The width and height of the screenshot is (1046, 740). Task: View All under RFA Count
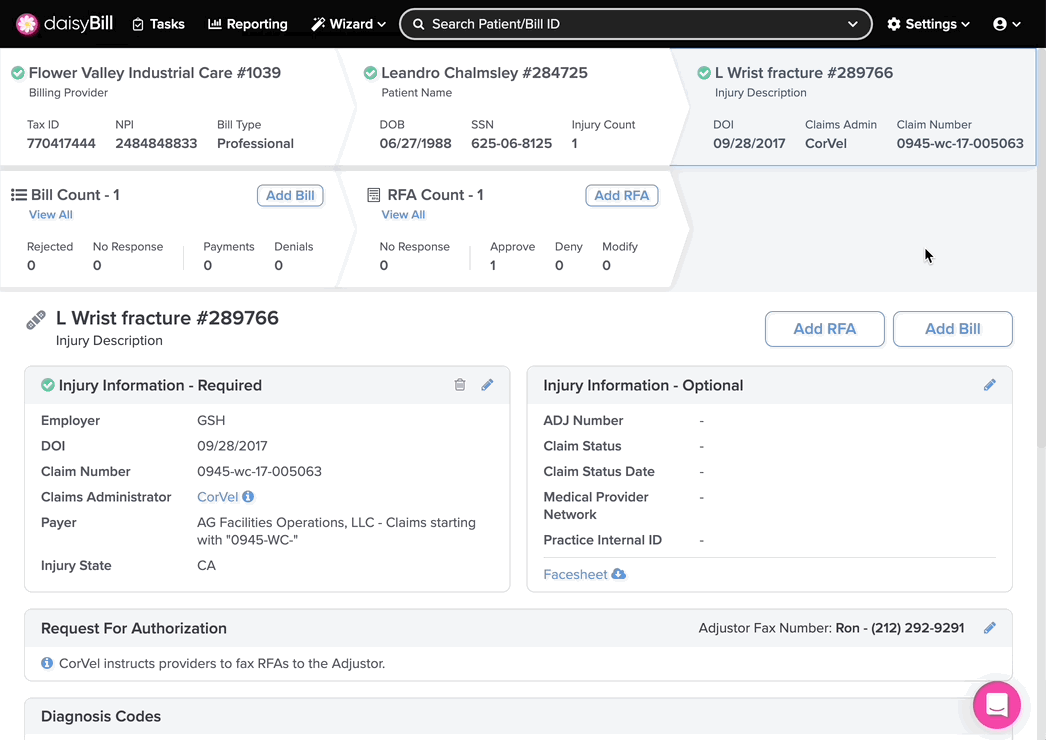pyautogui.click(x=403, y=215)
